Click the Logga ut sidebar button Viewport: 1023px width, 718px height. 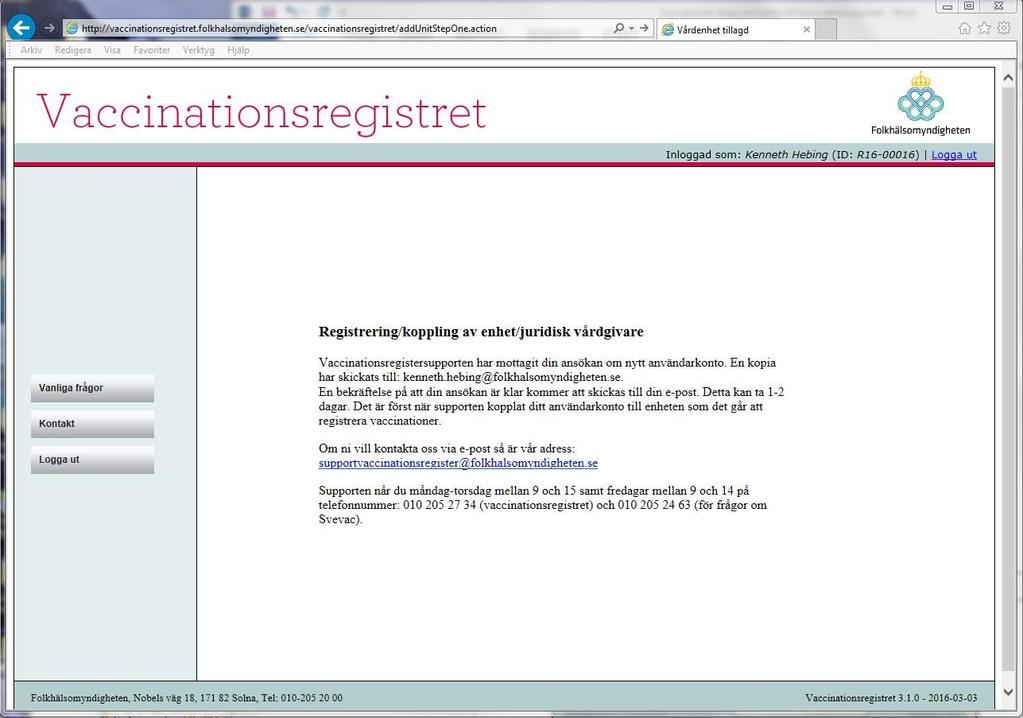93,460
